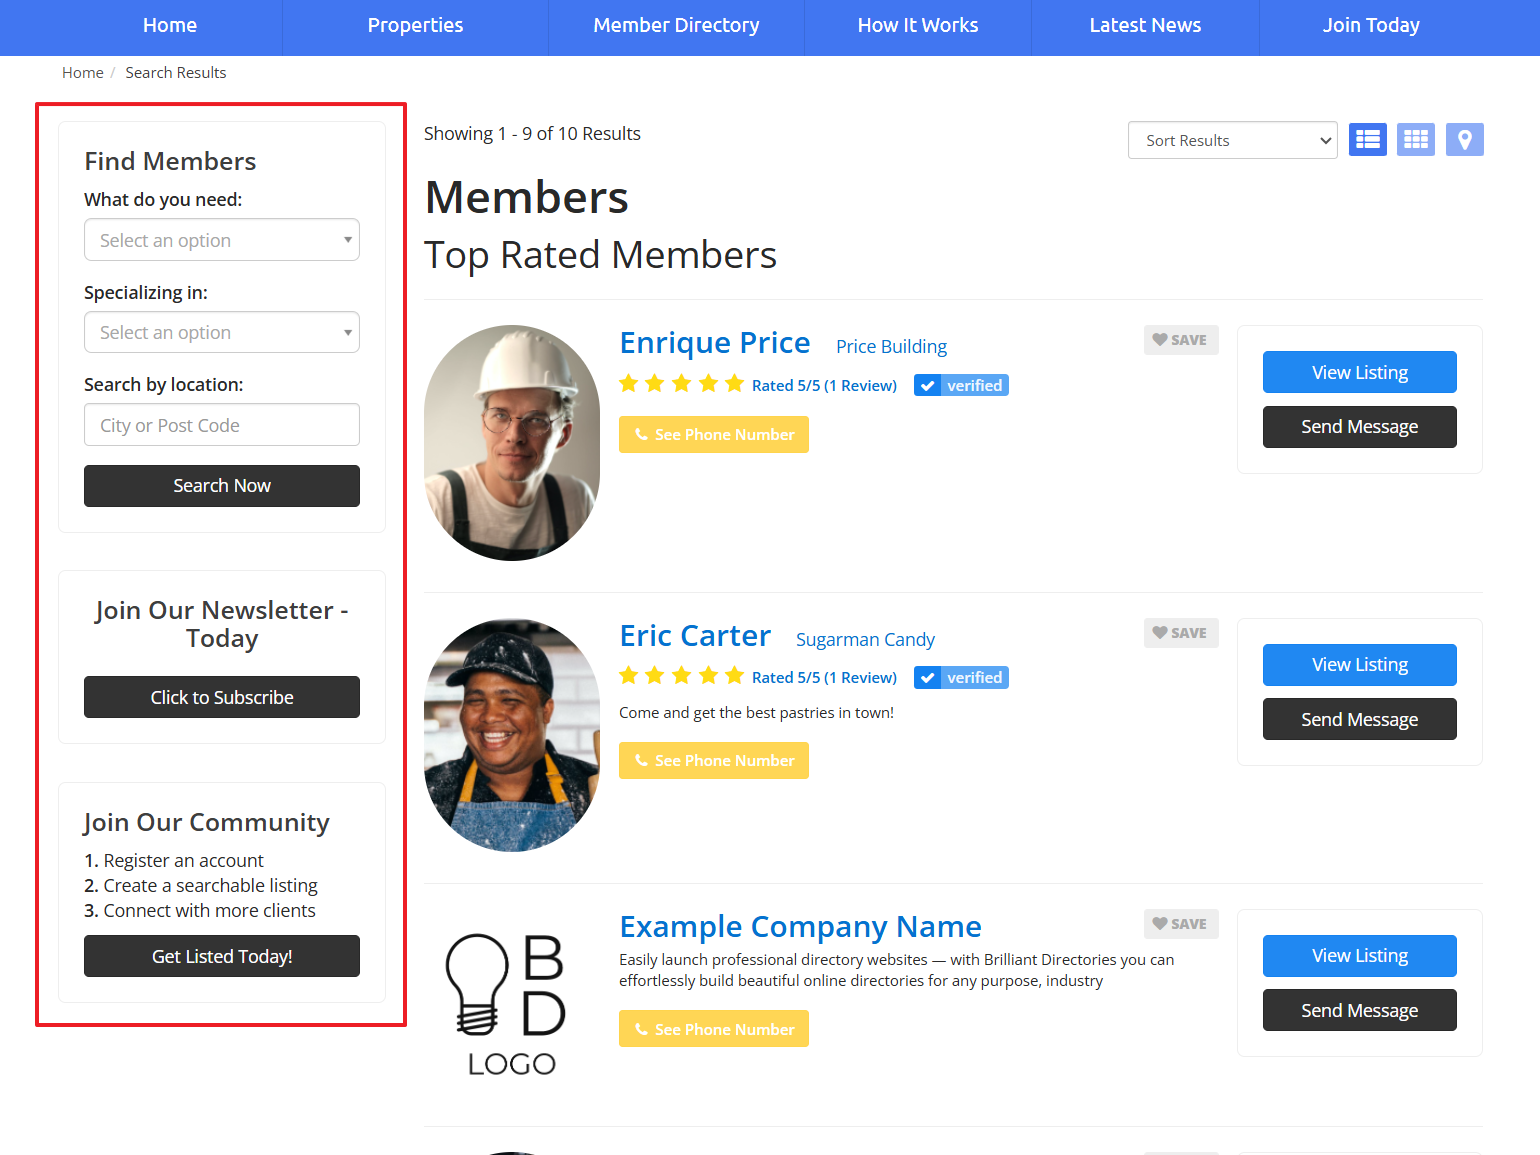Send Message to Example Company Name
Screen dimensions: 1540x1155
click(x=1360, y=1010)
